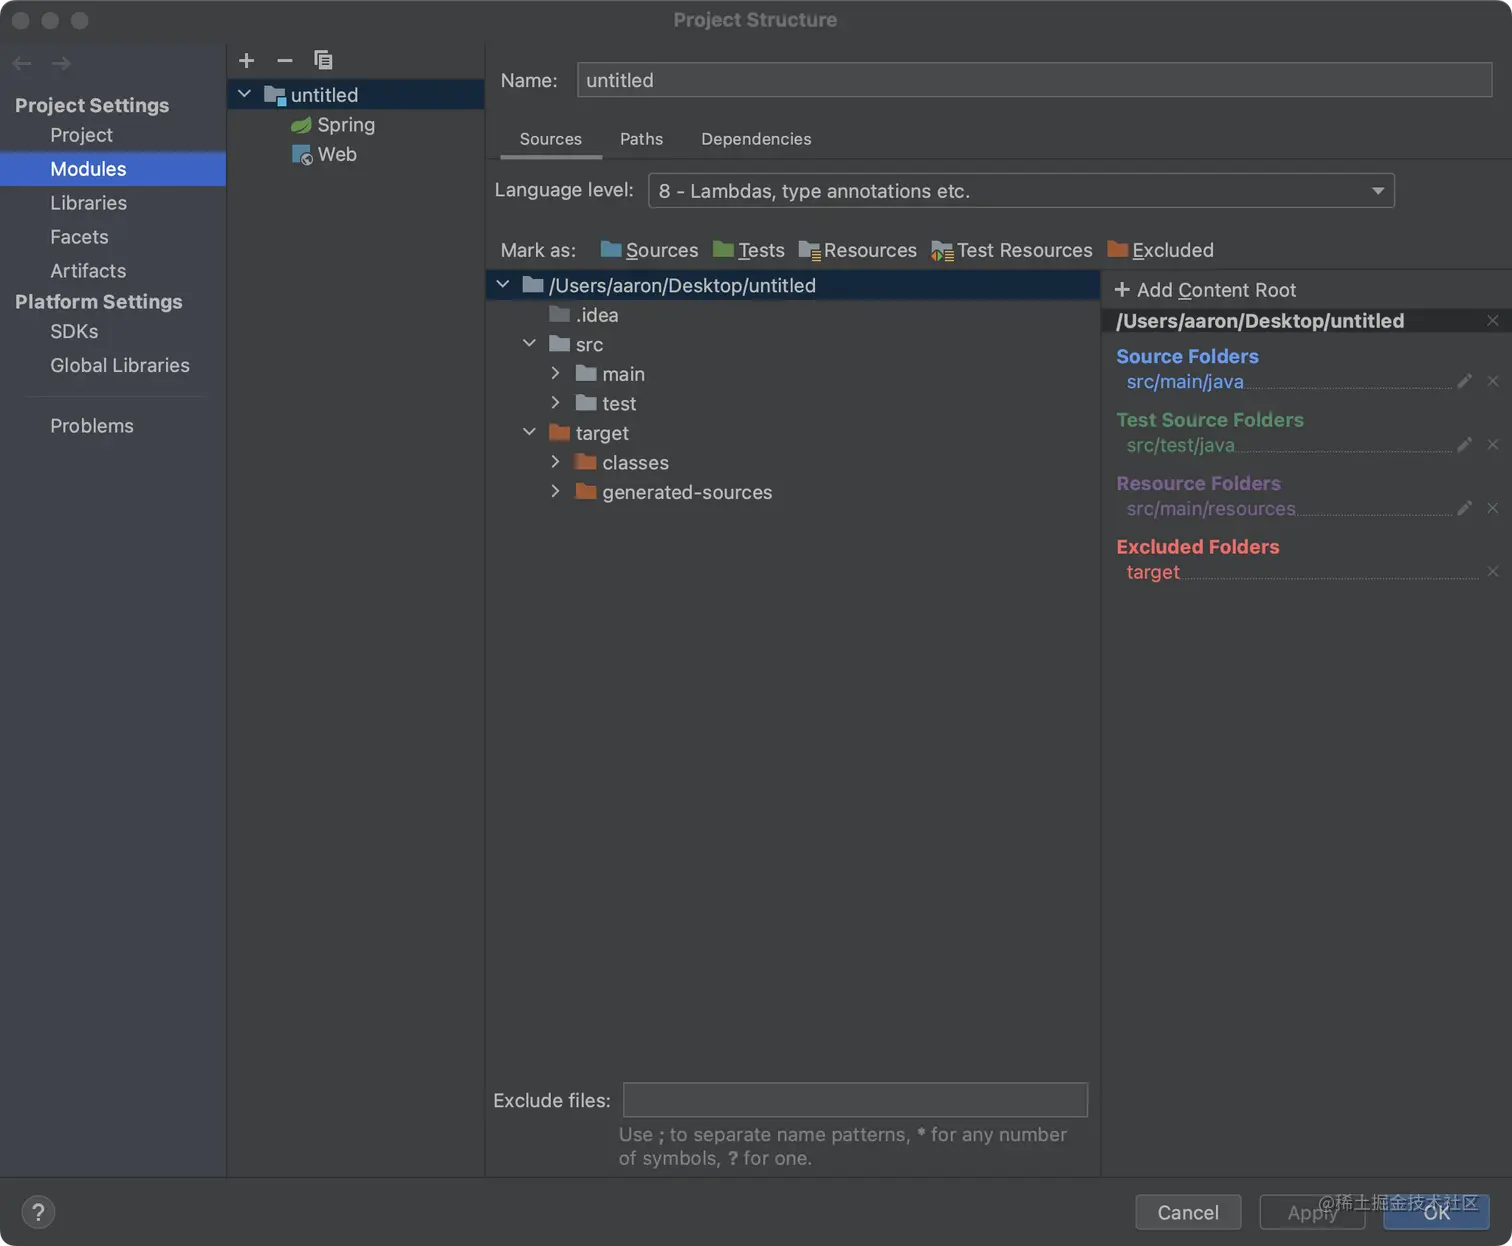This screenshot has width=1512, height=1246.
Task: Unmark src/test/java test source folder
Action: tap(1493, 445)
